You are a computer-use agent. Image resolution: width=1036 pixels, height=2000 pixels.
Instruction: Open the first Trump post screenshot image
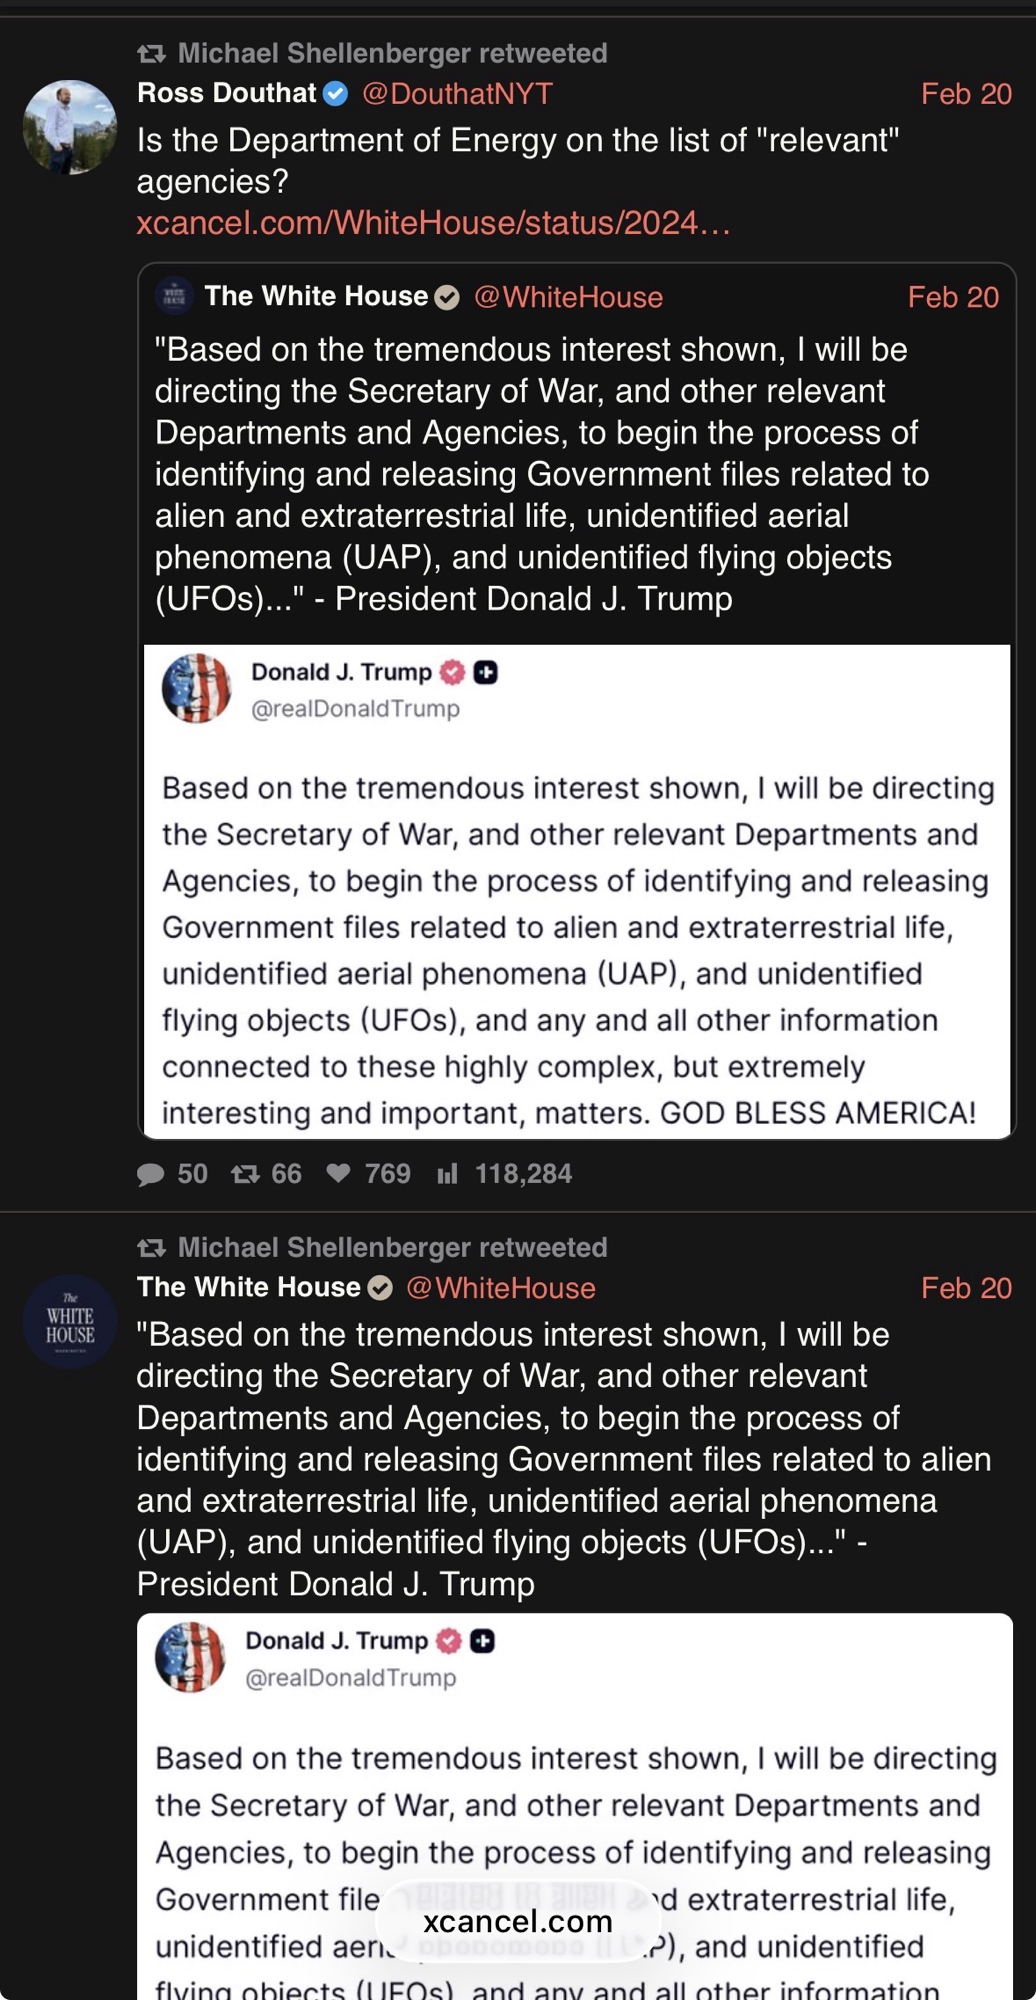pos(576,891)
